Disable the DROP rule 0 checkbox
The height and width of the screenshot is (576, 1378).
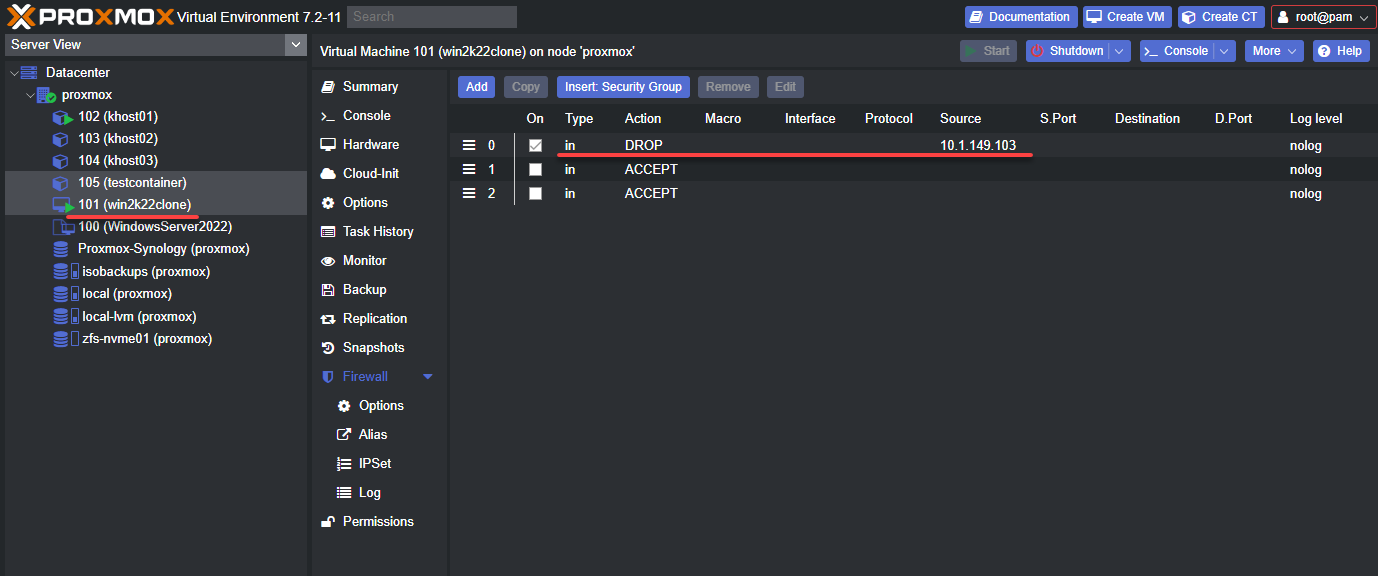(535, 146)
